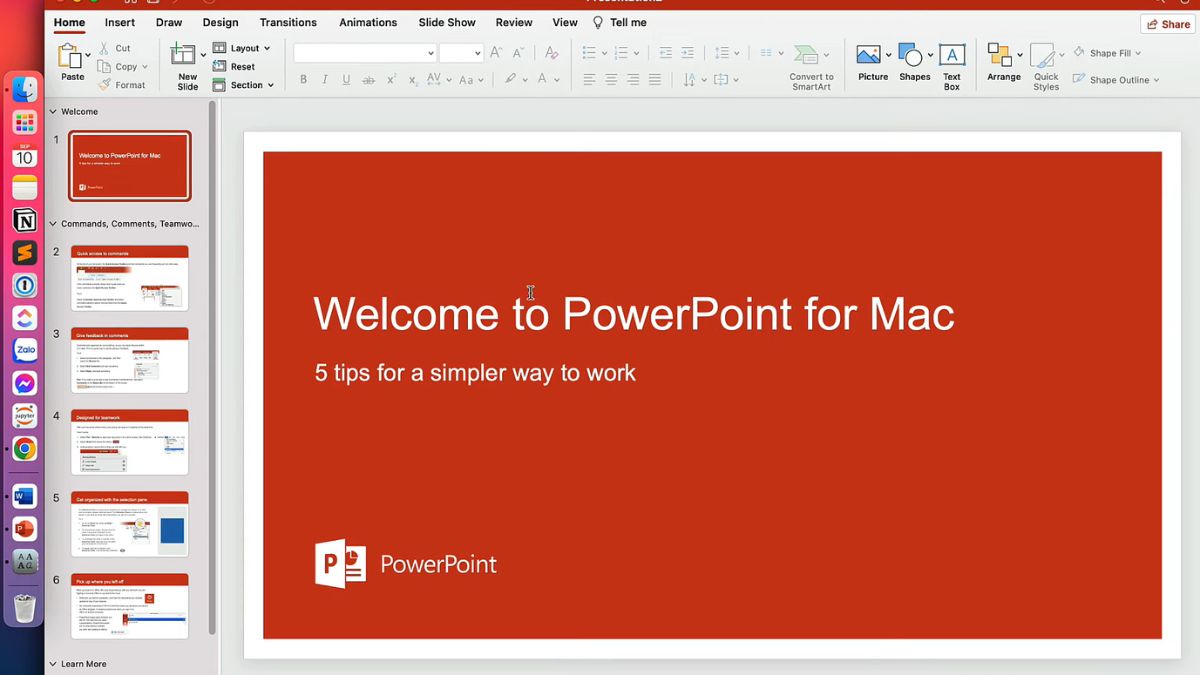Collapse the Welcome section
1200x675 pixels.
point(53,112)
